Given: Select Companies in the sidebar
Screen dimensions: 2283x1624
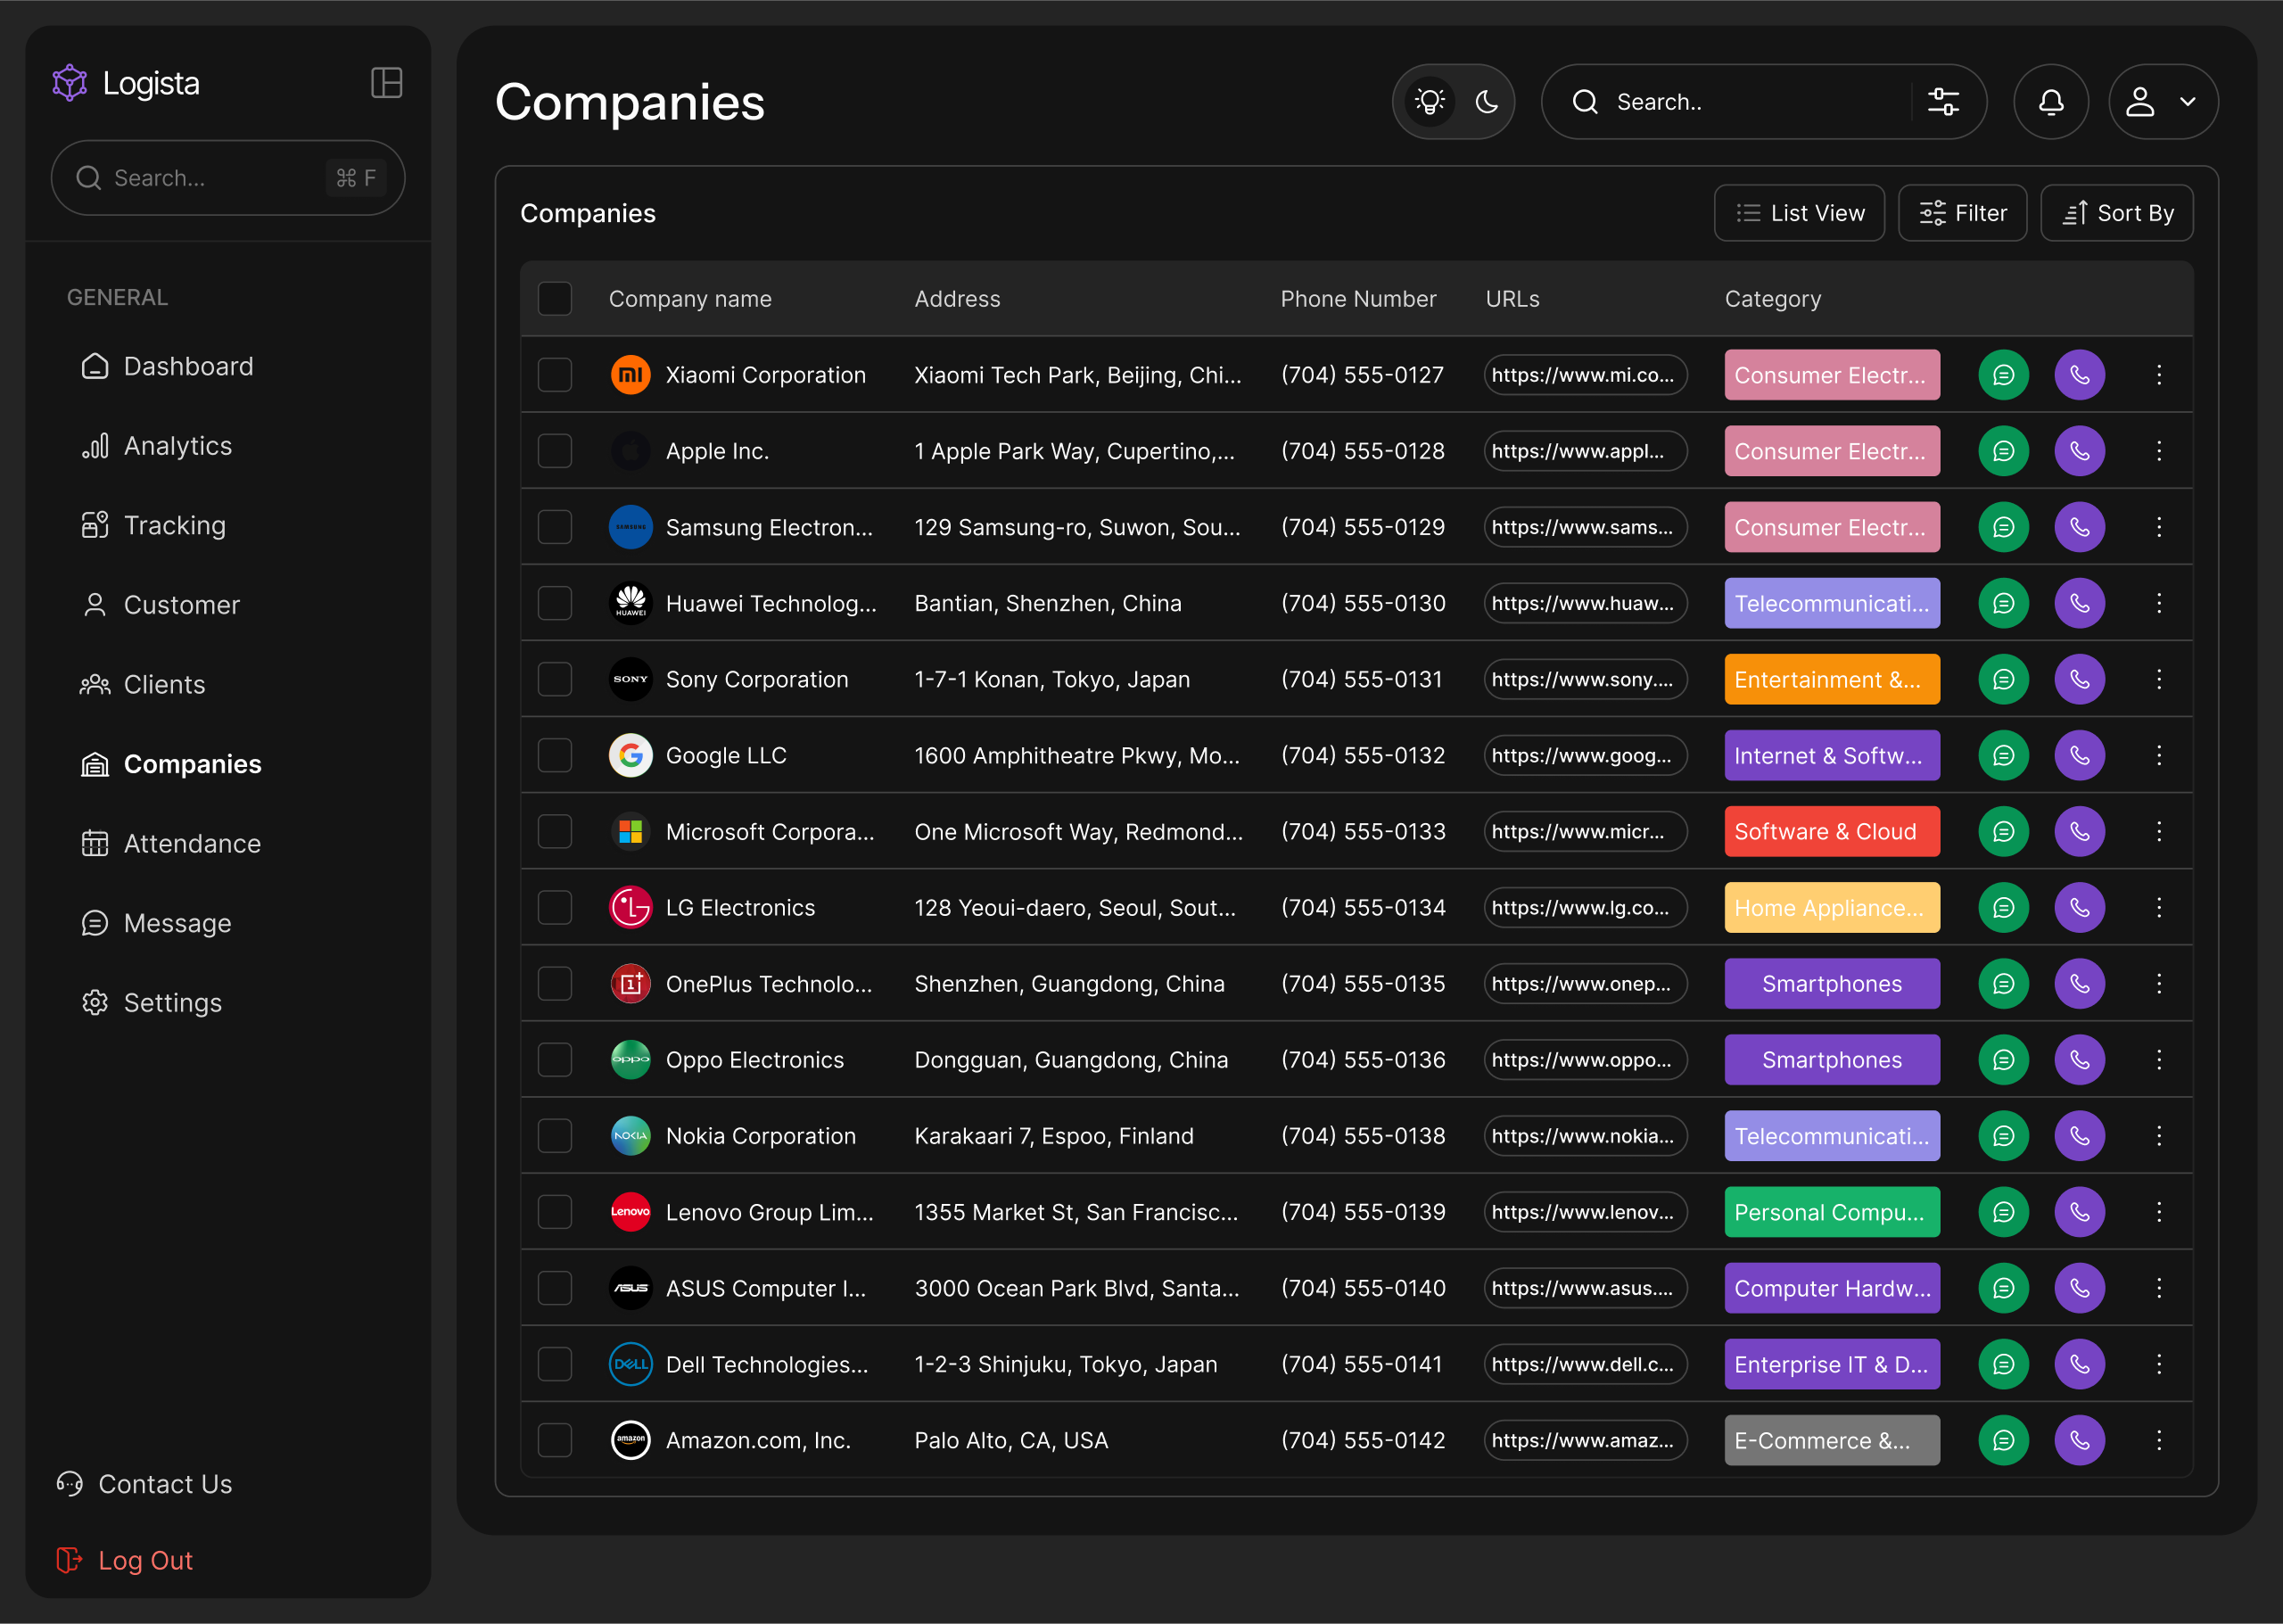Looking at the screenshot, I should click(x=171, y=764).
